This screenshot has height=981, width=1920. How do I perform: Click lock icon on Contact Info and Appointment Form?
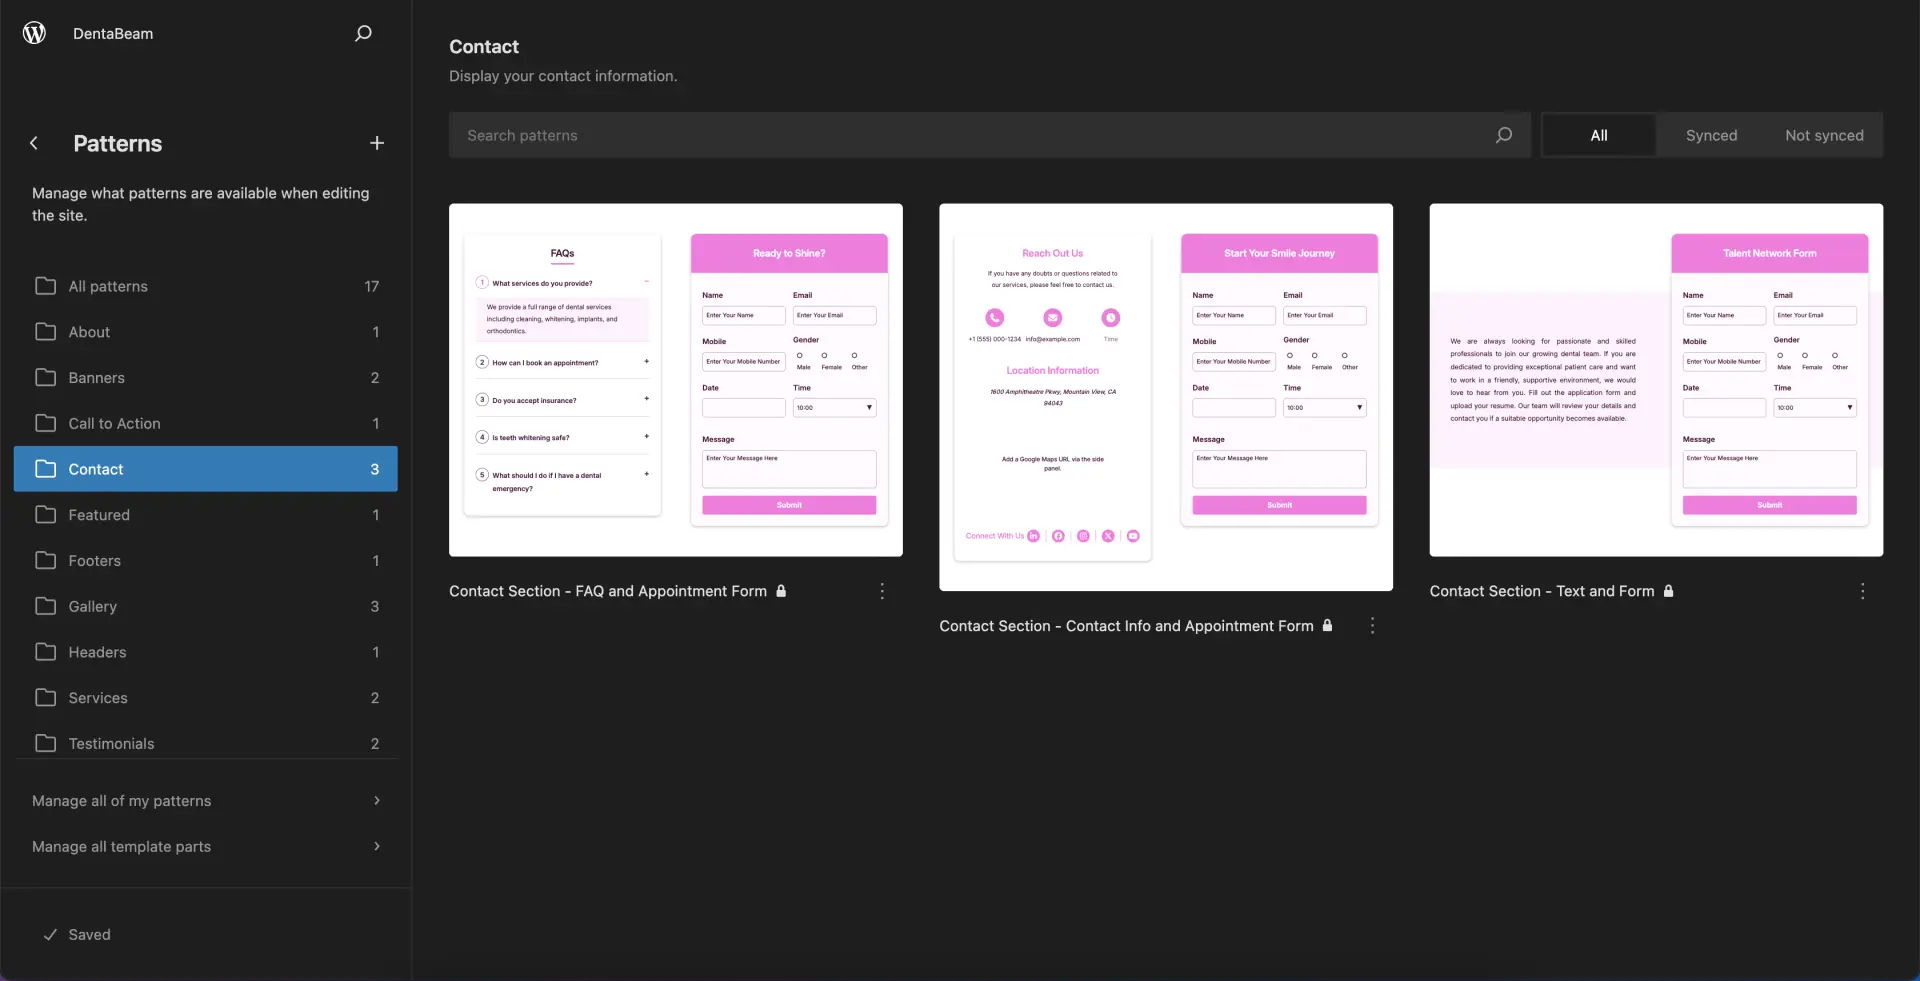click(1327, 625)
